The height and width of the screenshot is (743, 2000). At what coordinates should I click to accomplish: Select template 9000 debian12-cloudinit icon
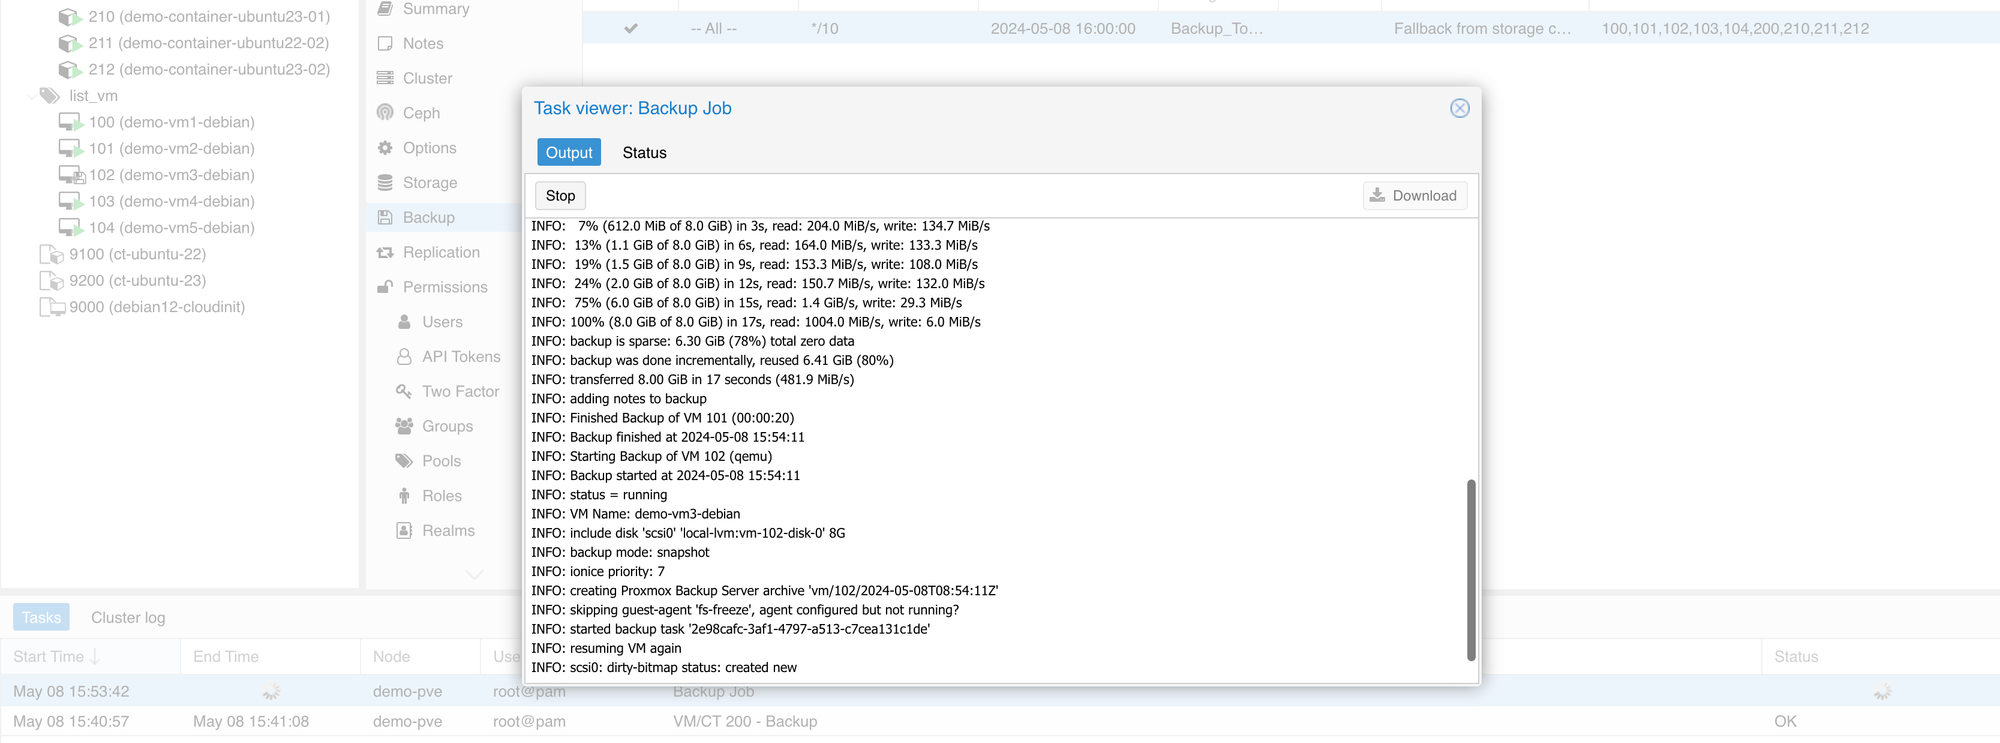coord(52,307)
